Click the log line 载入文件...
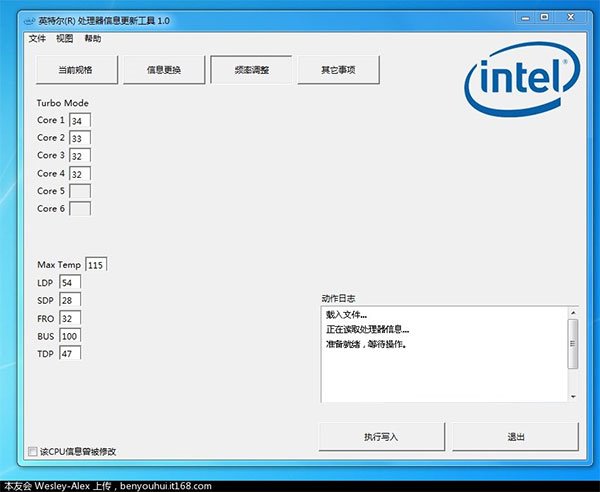600x492 pixels. [346, 314]
